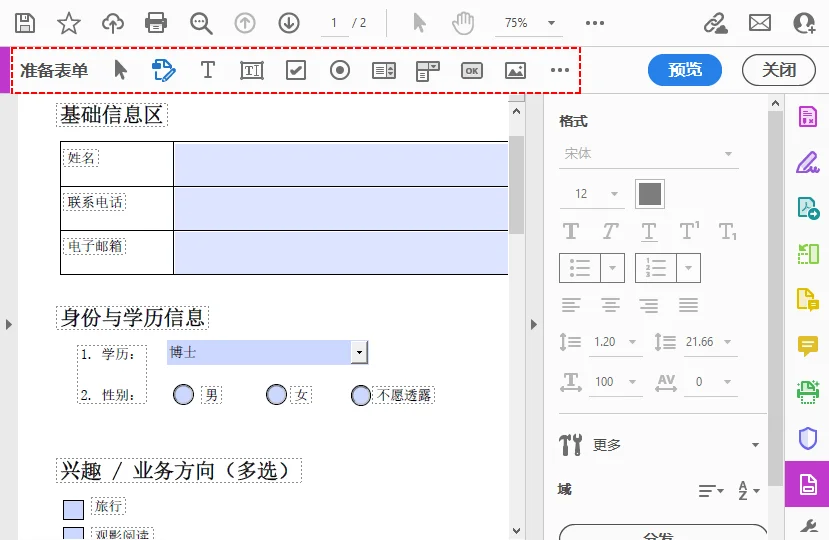Viewport: 829px width, 540px height.
Task: Align text right
Action: 649,305
